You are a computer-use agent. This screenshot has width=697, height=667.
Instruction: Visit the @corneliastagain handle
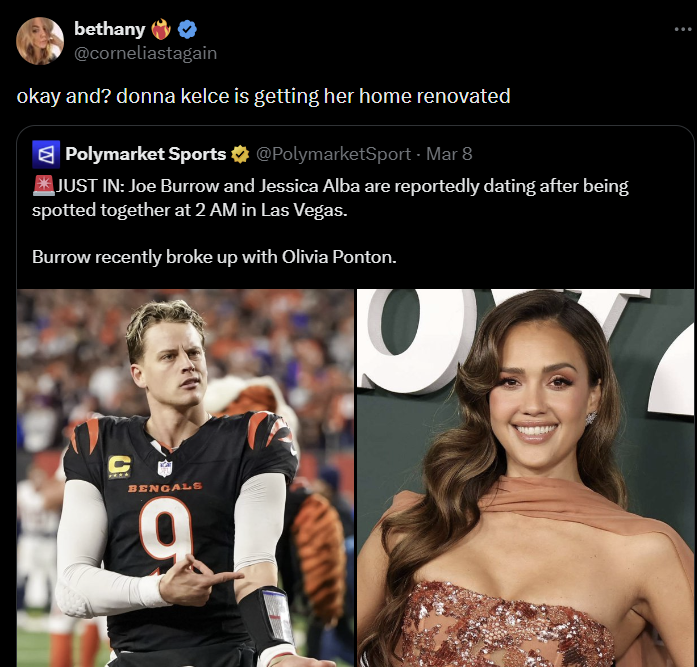click(x=145, y=53)
